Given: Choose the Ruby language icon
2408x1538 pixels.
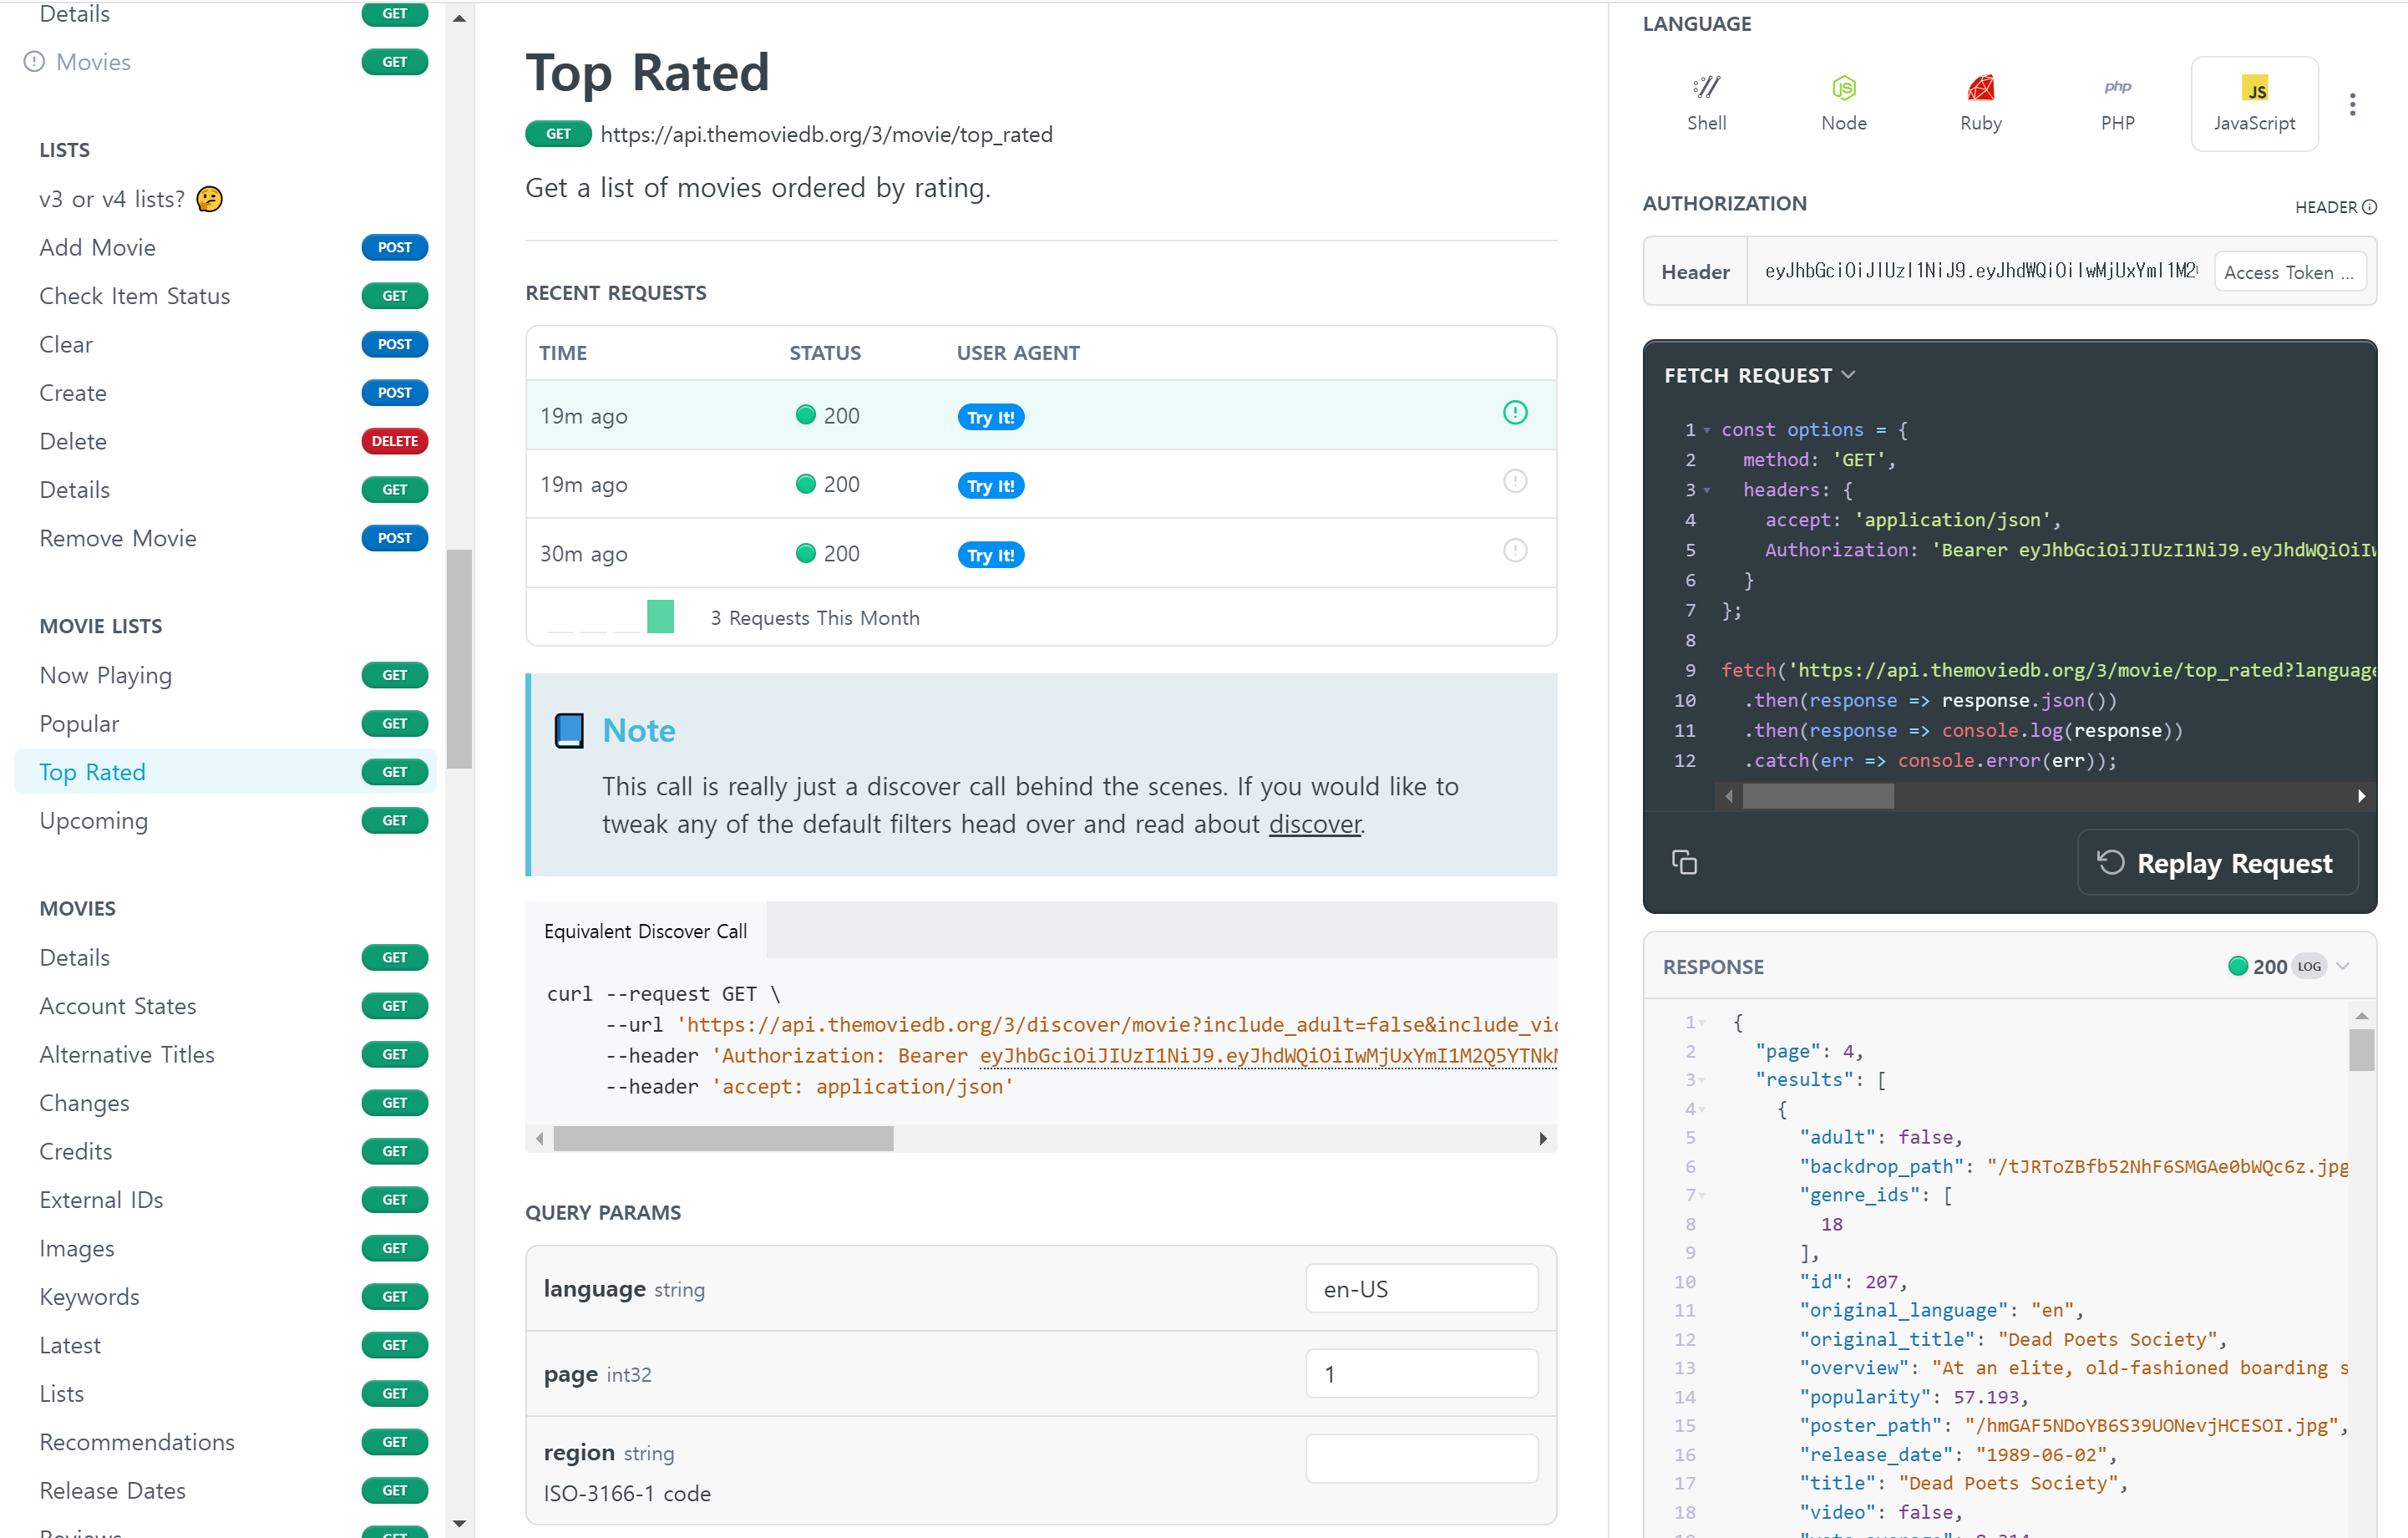Looking at the screenshot, I should (x=1980, y=102).
